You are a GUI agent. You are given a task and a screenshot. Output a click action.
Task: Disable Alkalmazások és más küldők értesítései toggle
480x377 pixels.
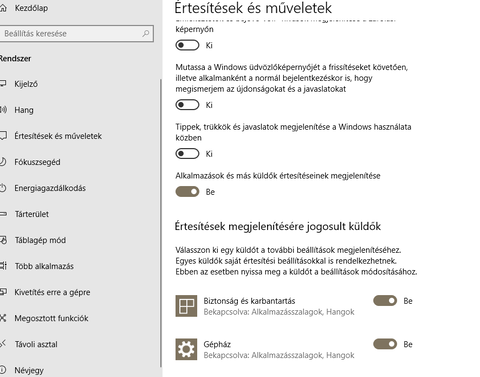187,192
